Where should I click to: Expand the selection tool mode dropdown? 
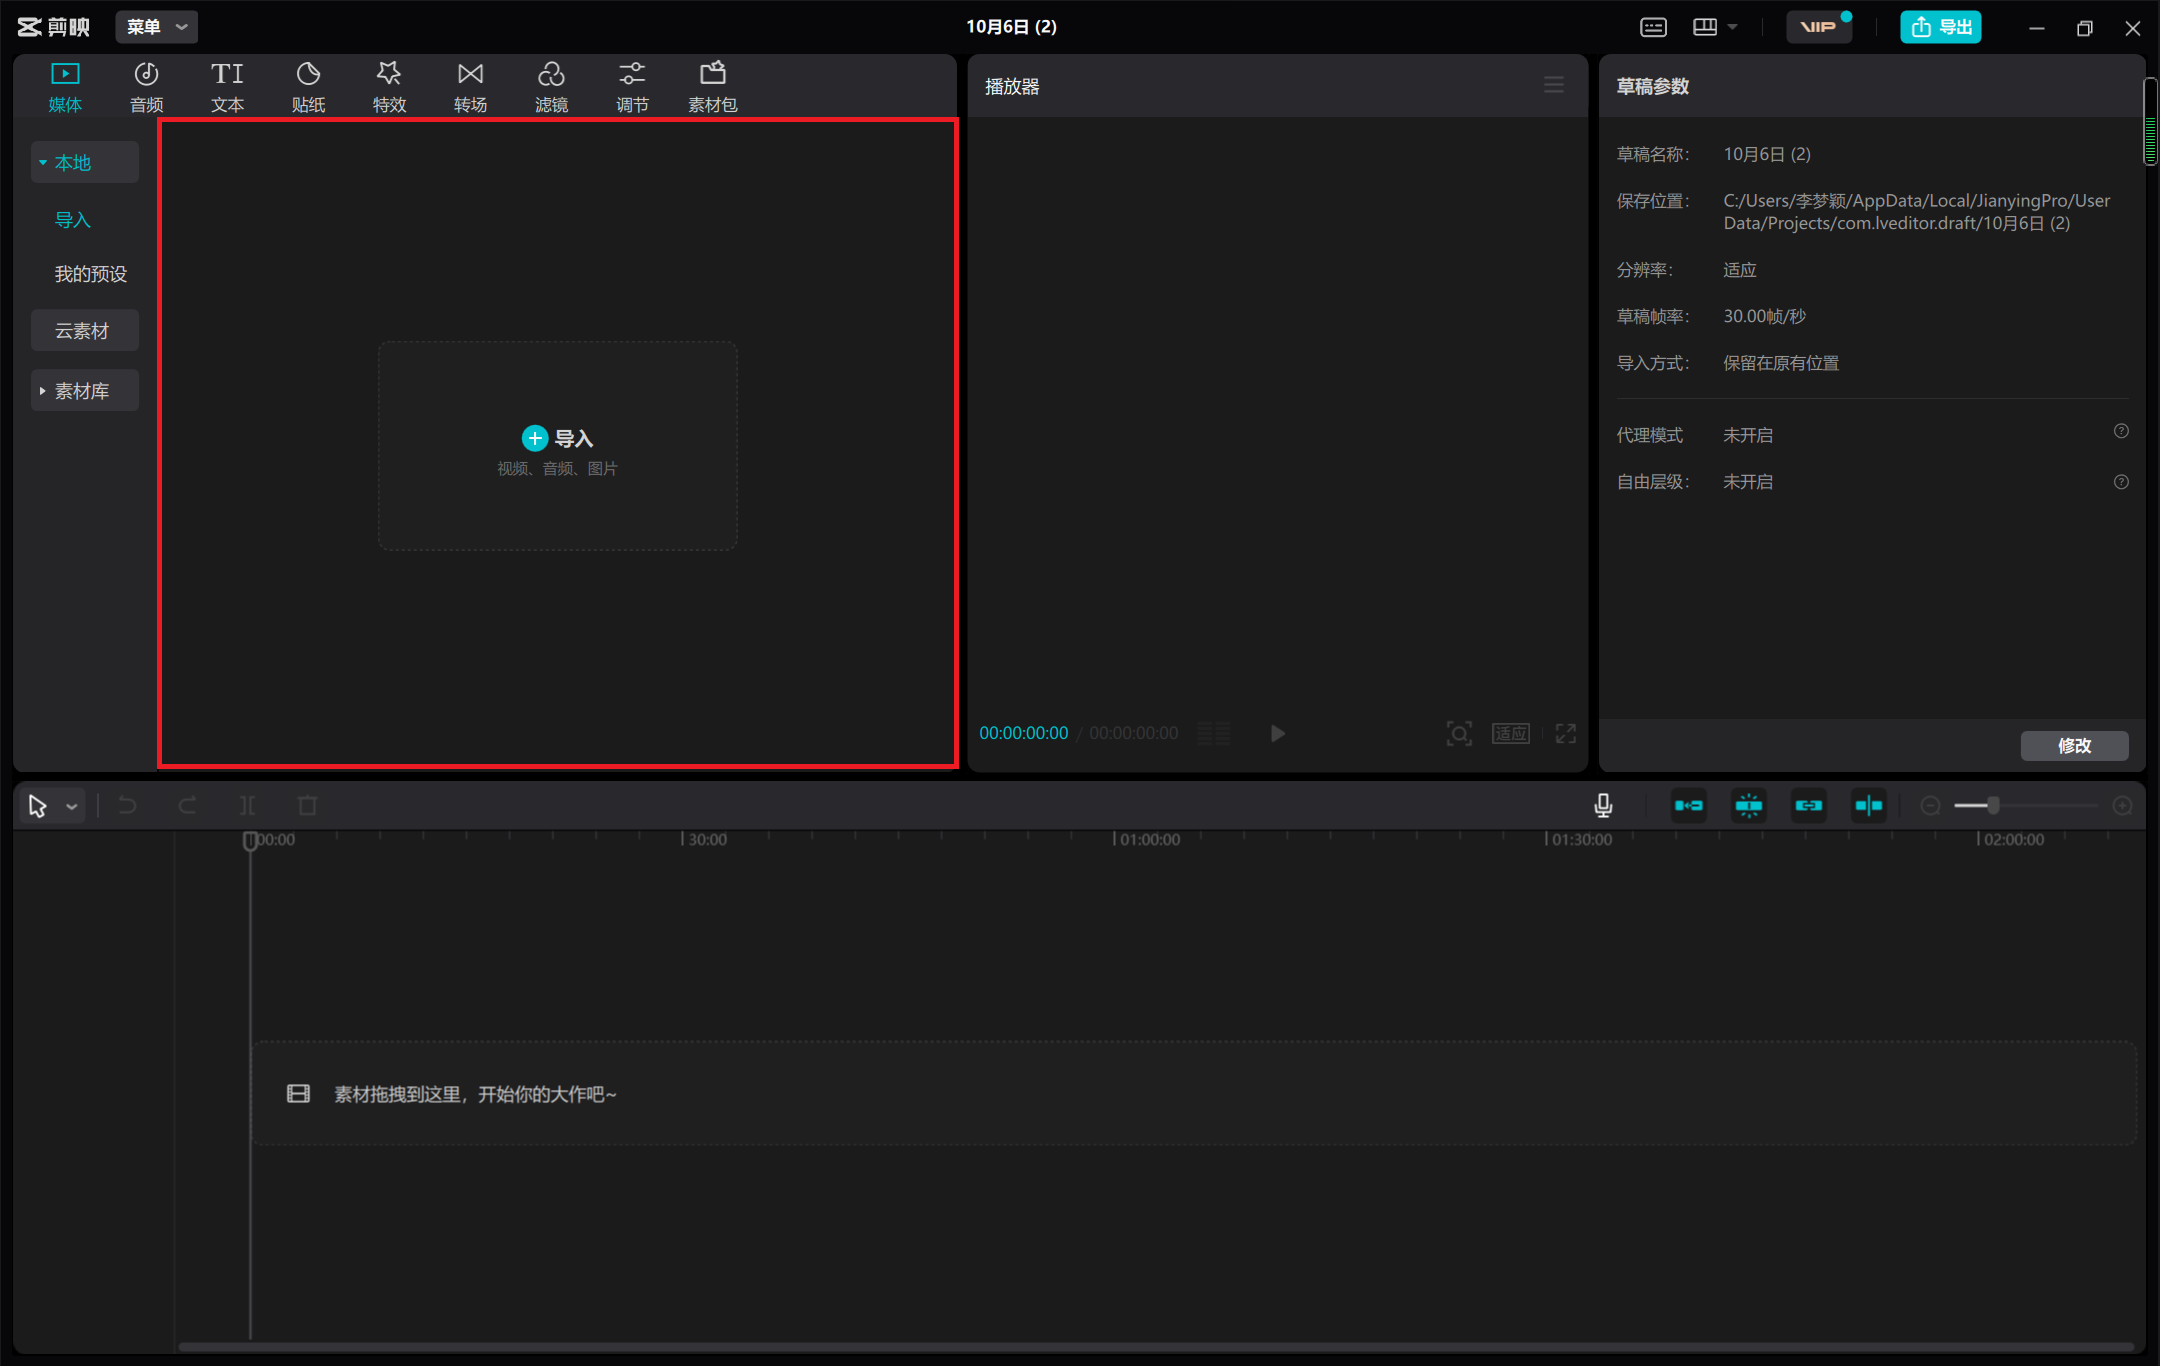(72, 806)
